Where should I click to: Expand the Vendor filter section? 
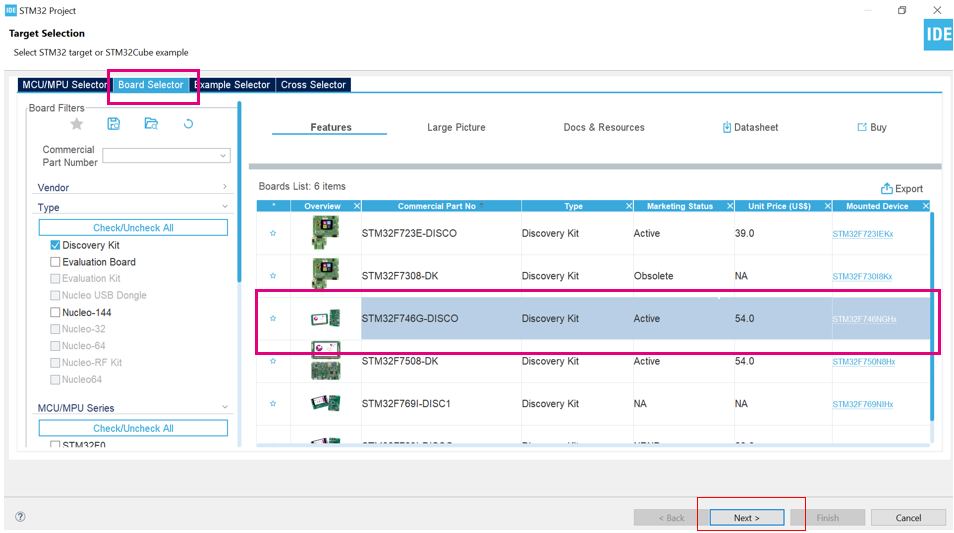pos(225,187)
